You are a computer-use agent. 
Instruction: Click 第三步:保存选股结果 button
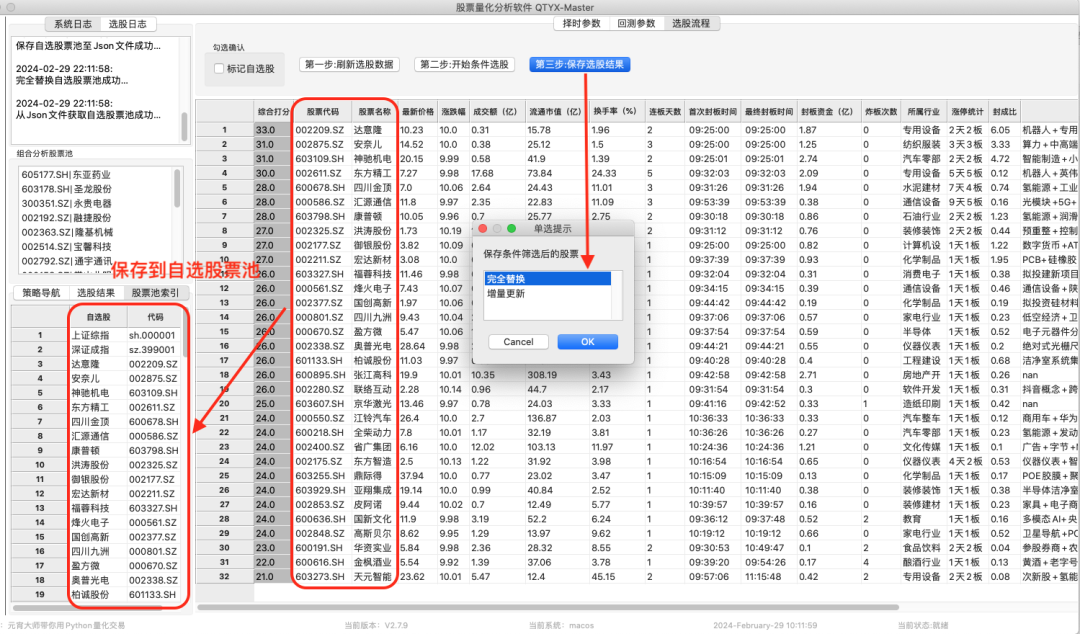click(x=580, y=64)
